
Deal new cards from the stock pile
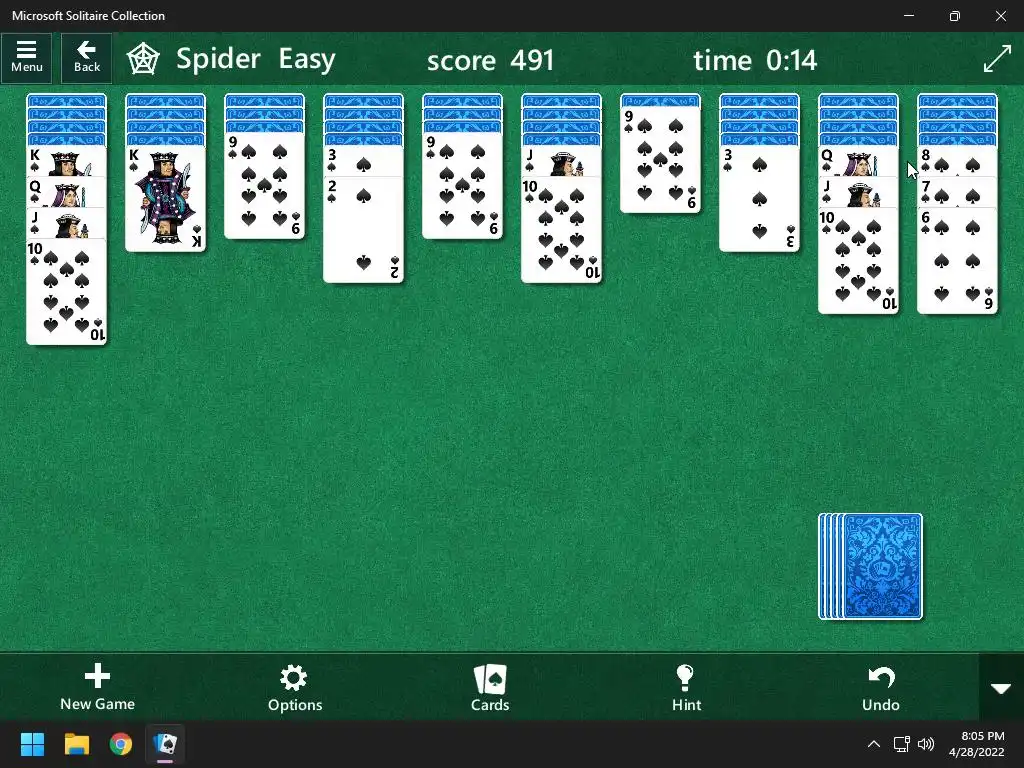[x=871, y=566]
